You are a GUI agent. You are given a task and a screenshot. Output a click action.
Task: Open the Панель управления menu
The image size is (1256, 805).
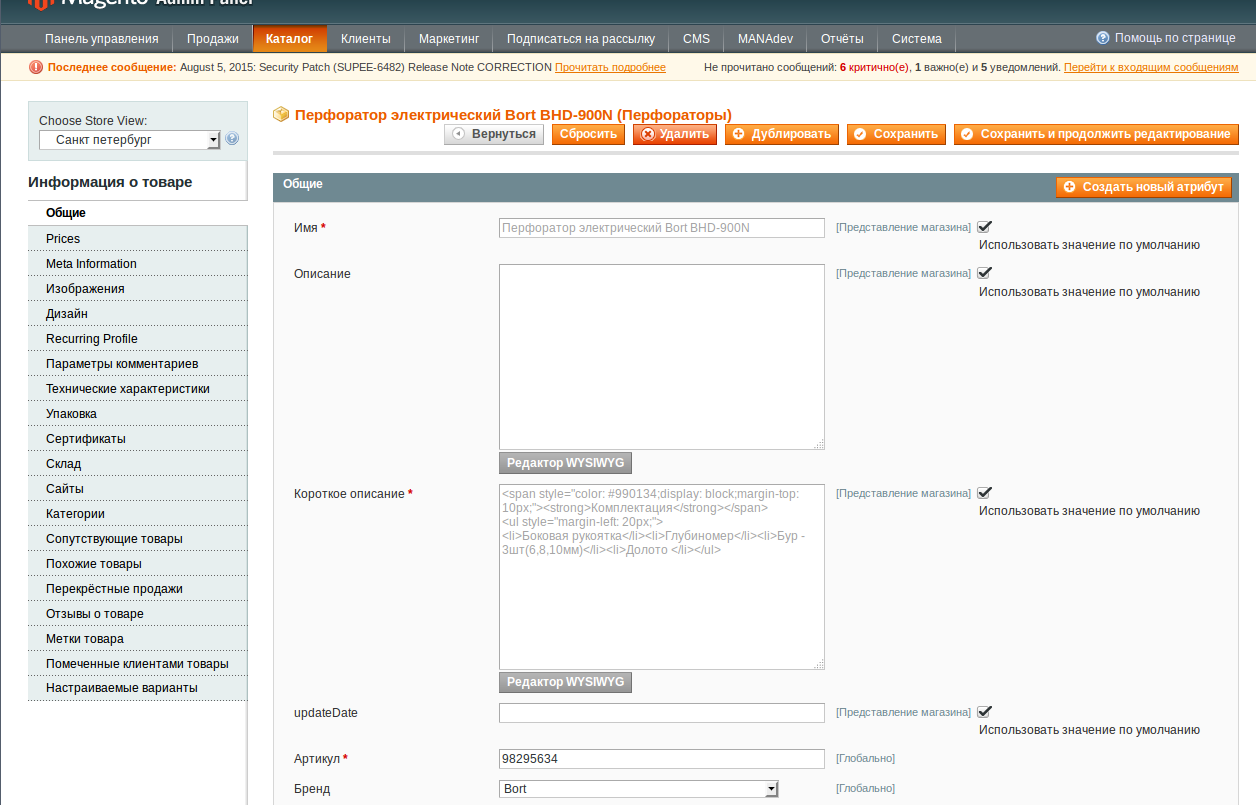(102, 39)
